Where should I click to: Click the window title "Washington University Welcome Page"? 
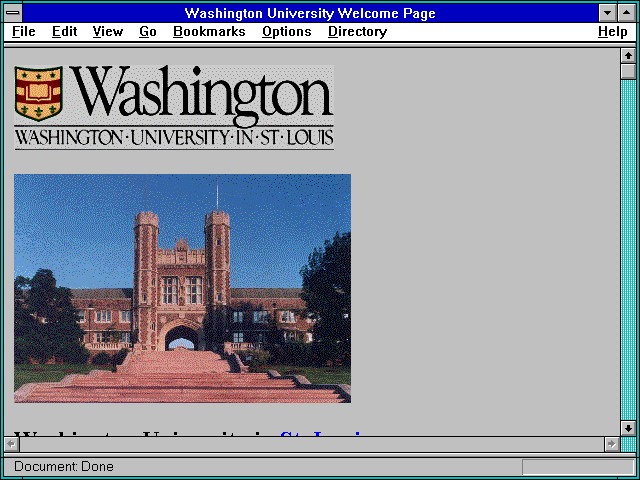(x=310, y=13)
